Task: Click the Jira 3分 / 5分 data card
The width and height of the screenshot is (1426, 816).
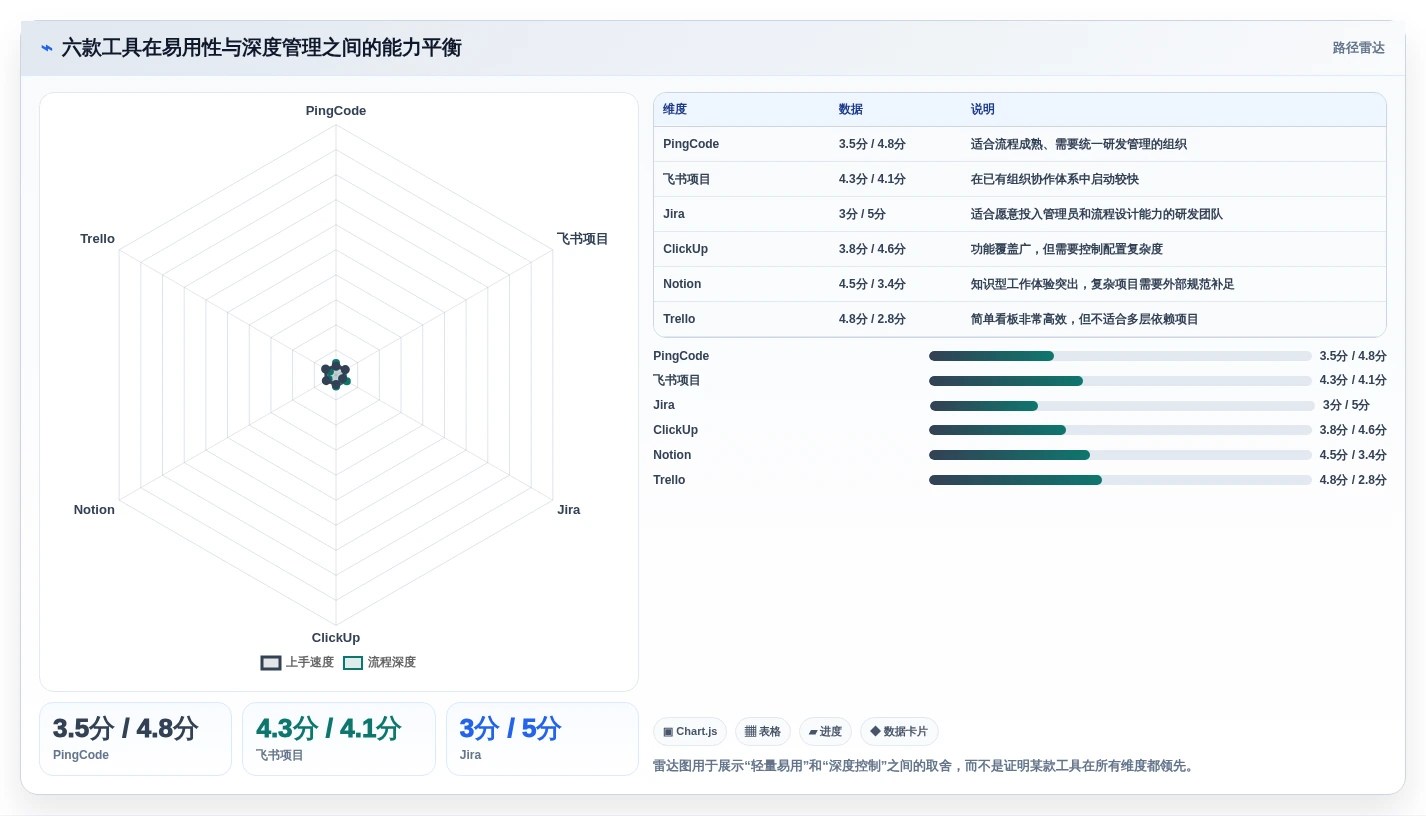Action: pos(542,739)
